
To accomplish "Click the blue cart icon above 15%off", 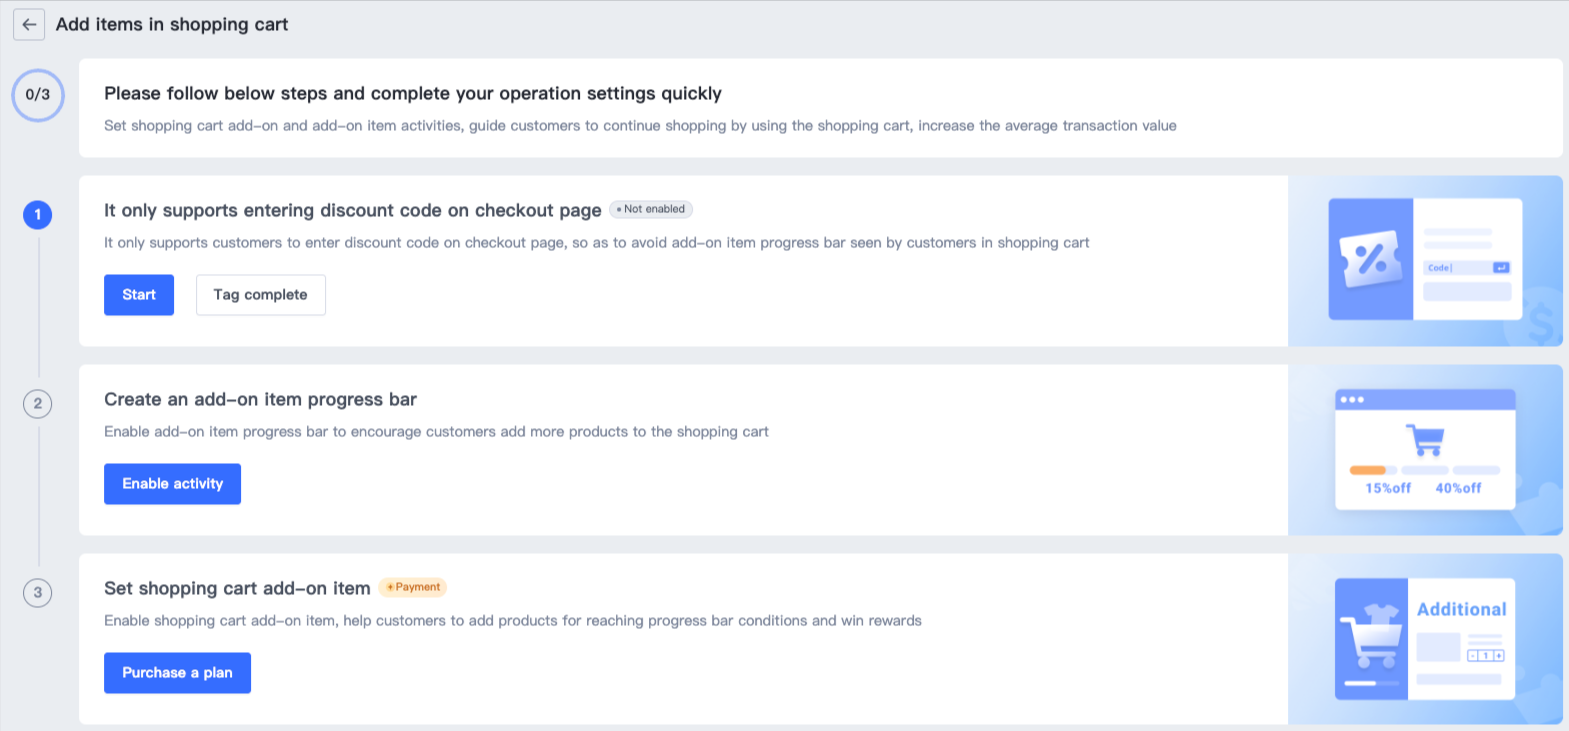I will click(1425, 440).
